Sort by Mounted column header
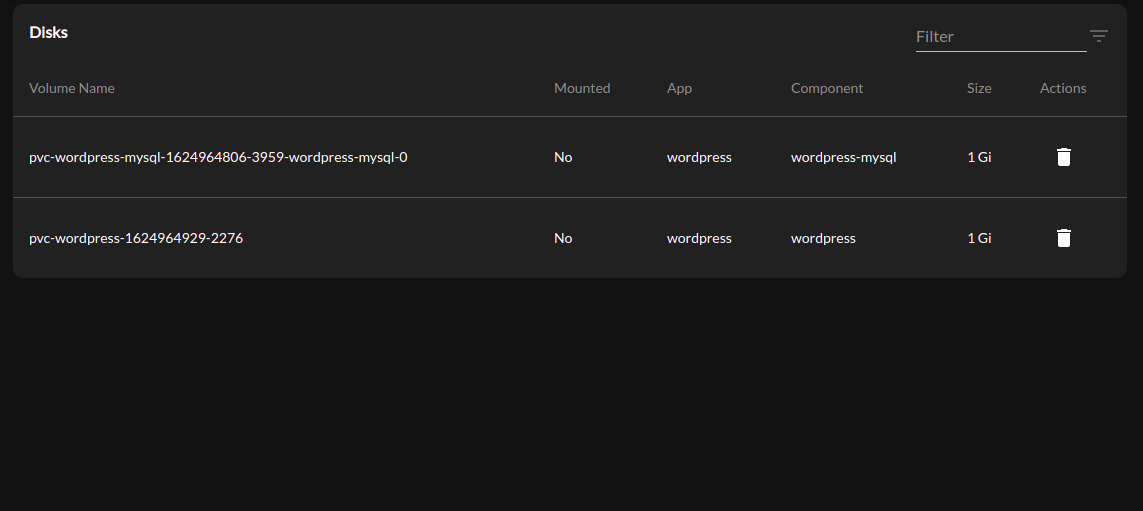 point(582,88)
